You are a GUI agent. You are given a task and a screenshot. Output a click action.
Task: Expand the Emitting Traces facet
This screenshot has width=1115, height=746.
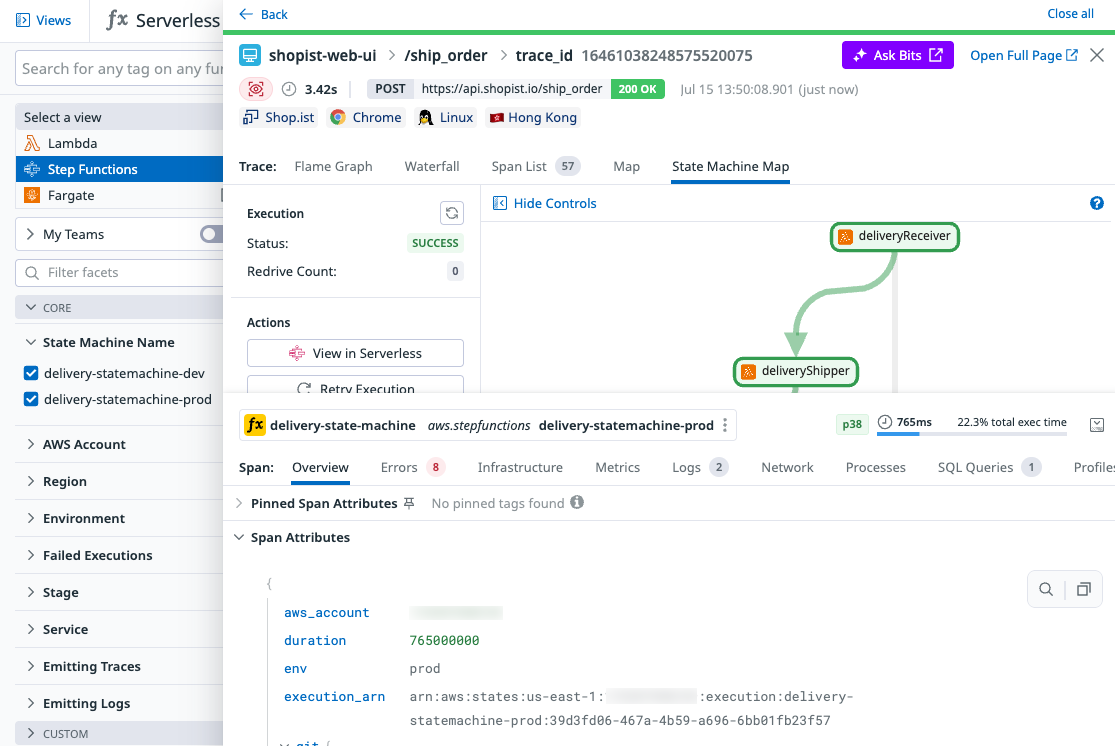point(31,666)
